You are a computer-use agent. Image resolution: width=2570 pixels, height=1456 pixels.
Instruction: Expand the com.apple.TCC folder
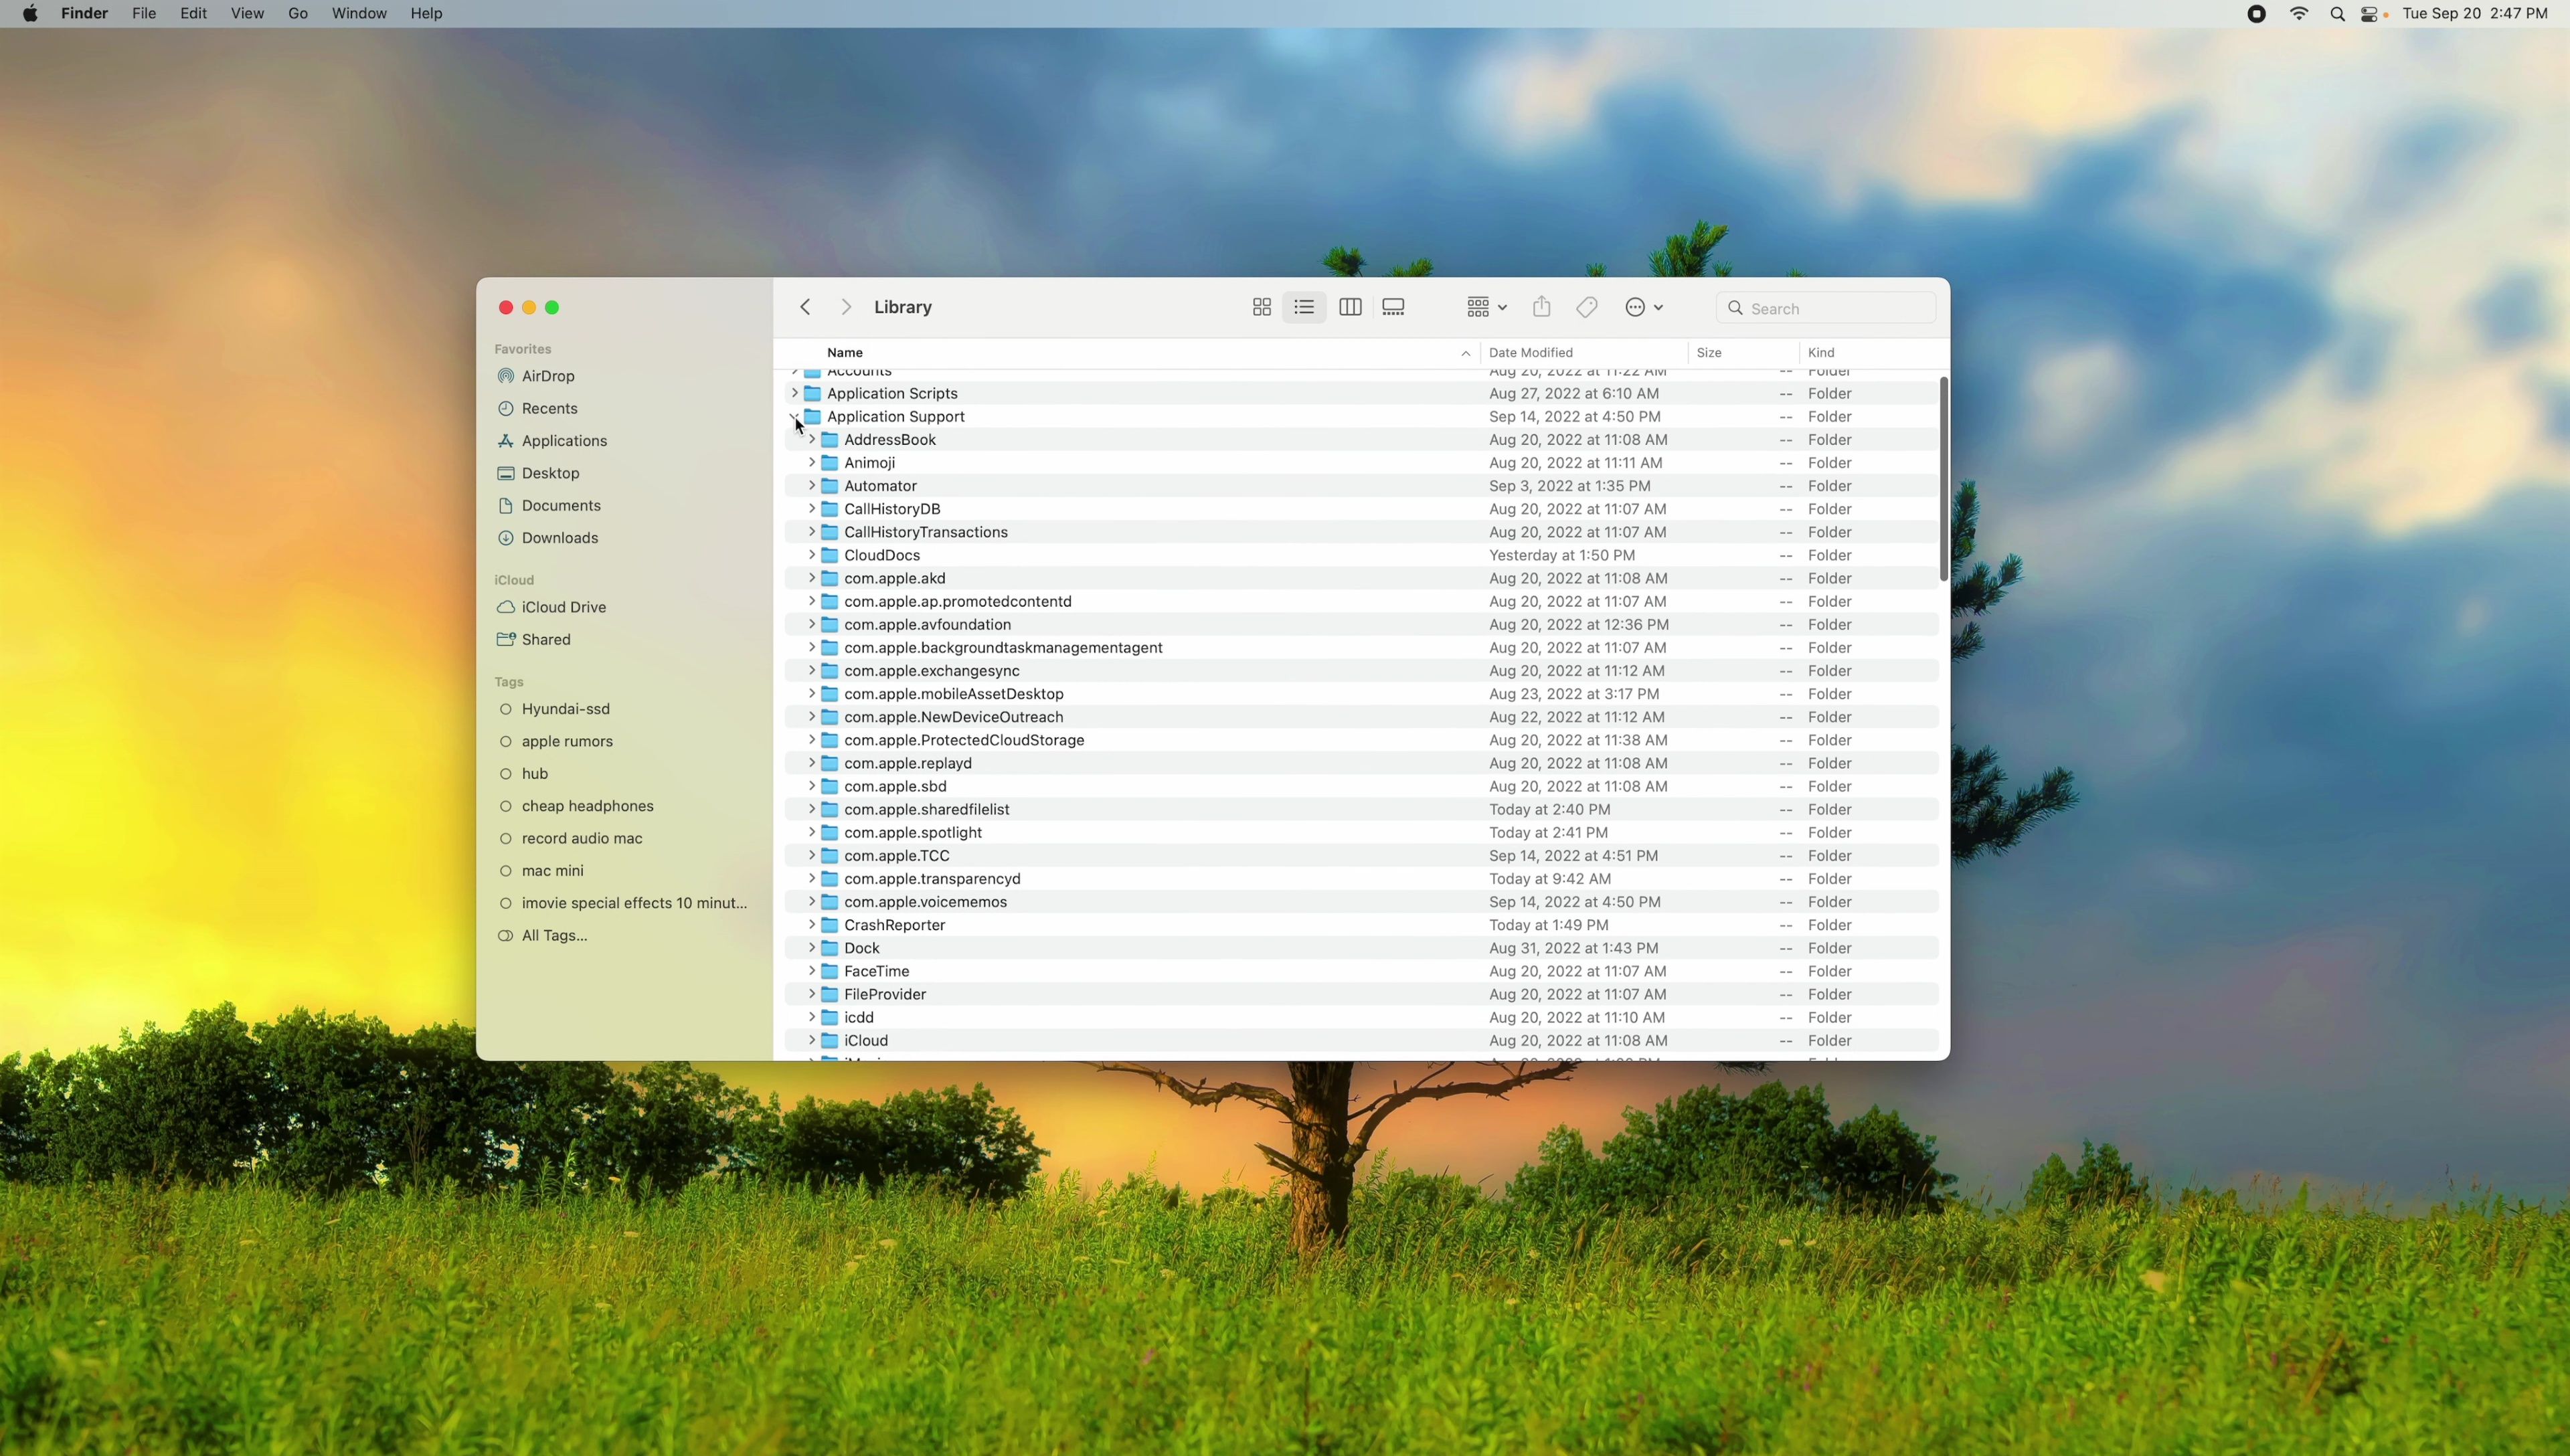[x=811, y=856]
